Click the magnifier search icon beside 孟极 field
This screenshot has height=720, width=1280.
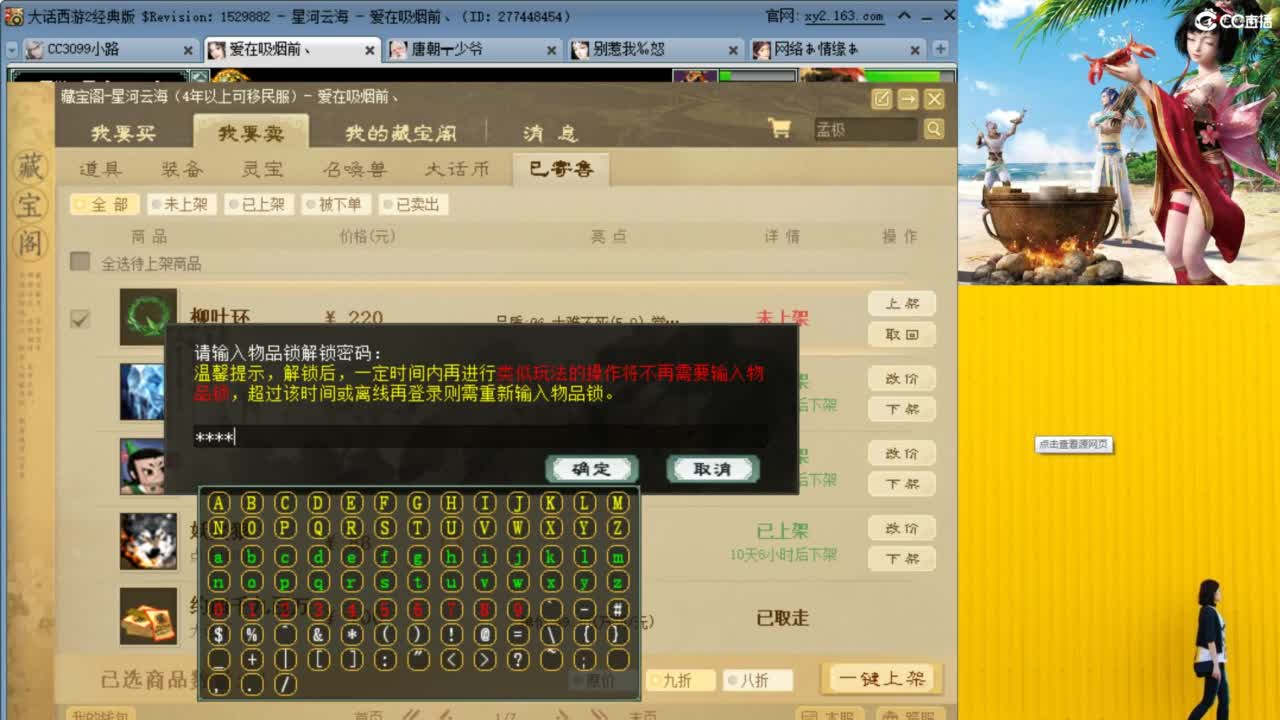pyautogui.click(x=933, y=130)
